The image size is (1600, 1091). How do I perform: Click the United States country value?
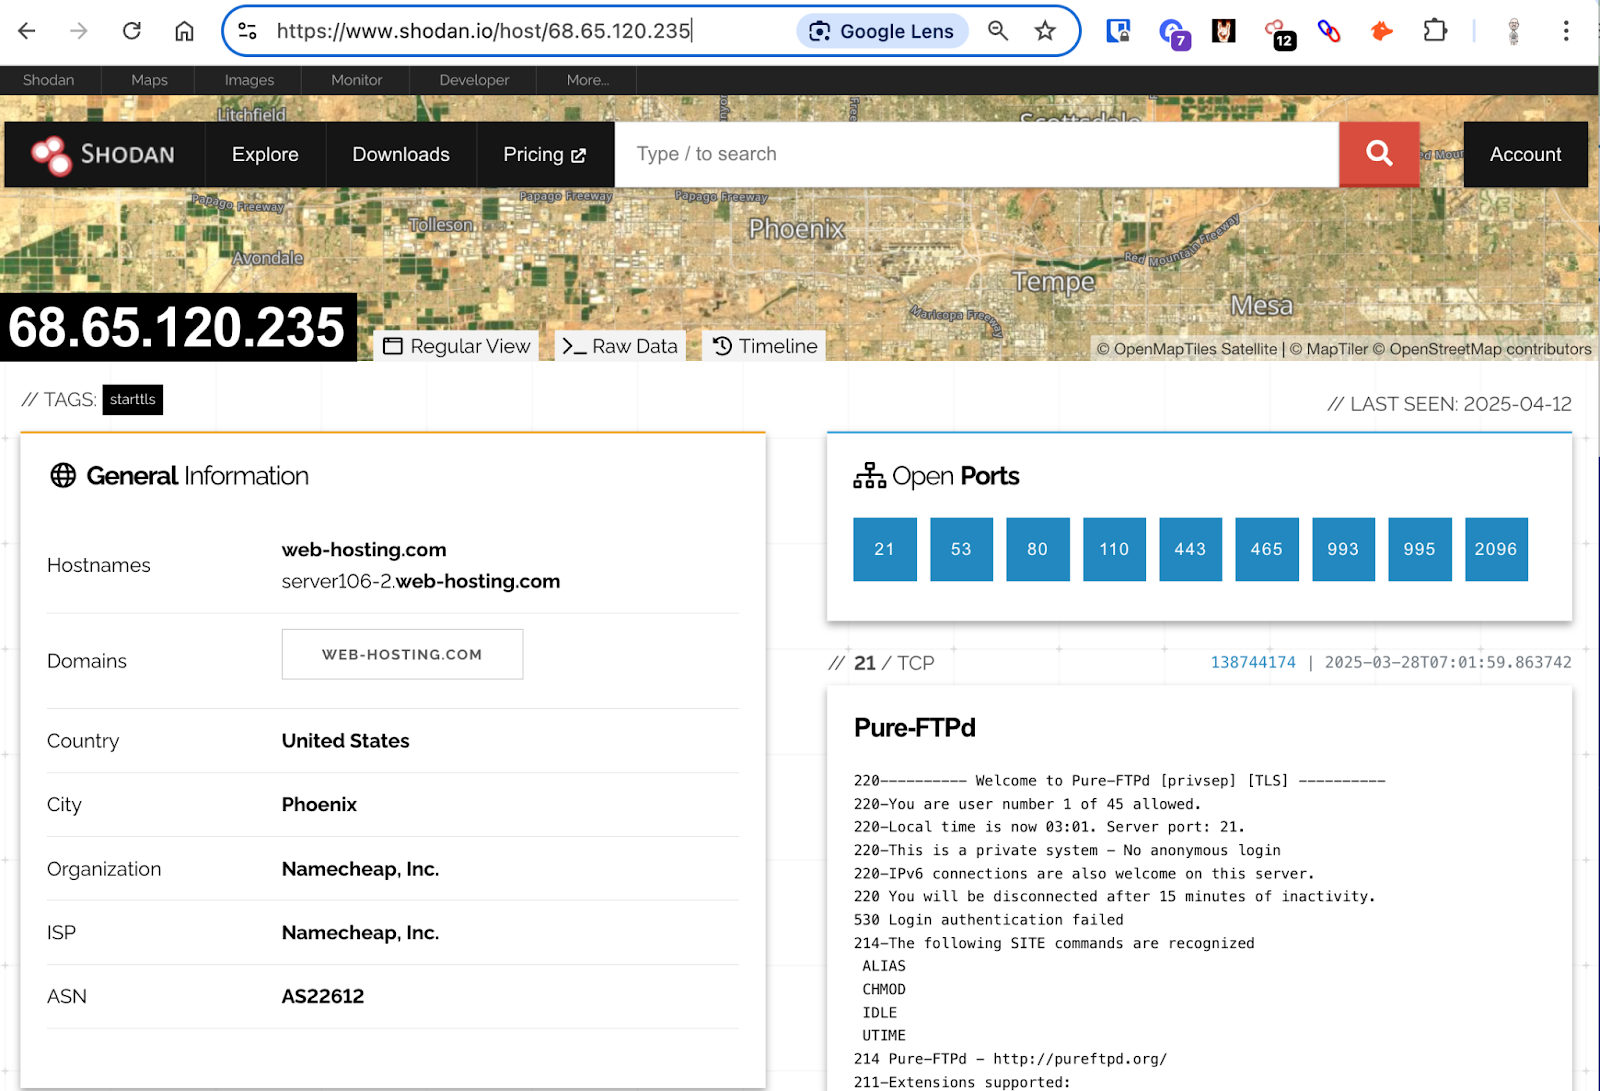coord(346,740)
